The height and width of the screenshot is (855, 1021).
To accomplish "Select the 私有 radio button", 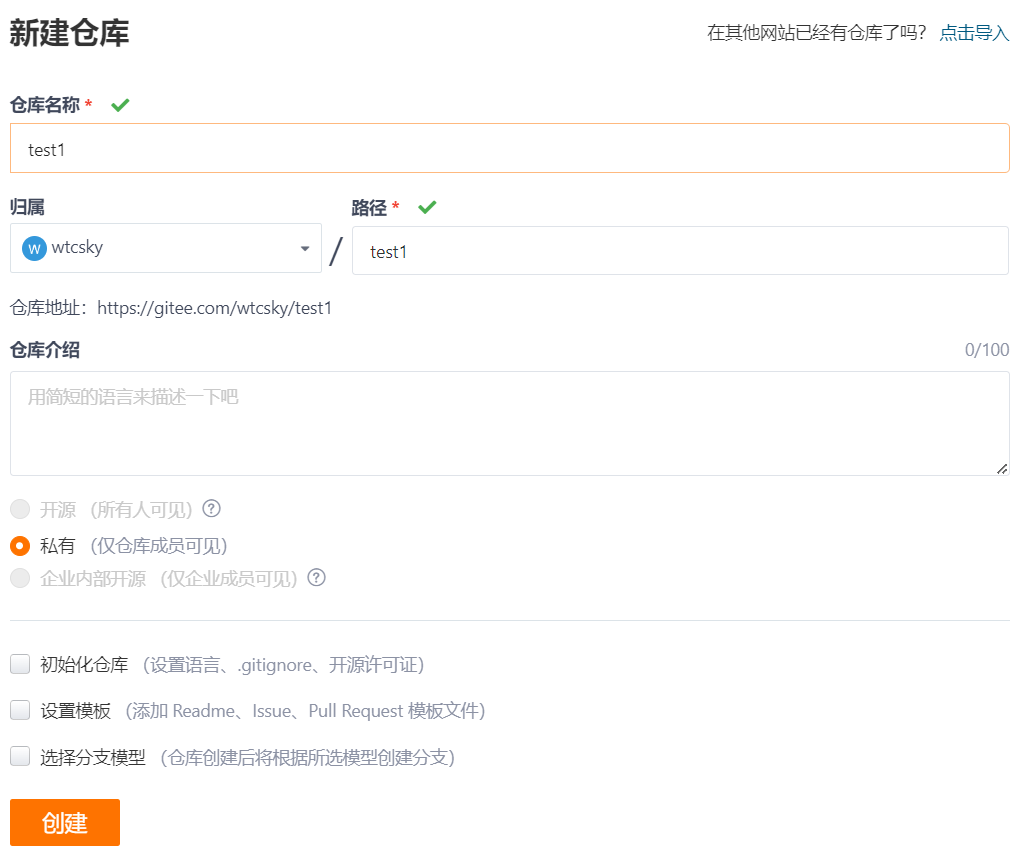I will [x=19, y=546].
